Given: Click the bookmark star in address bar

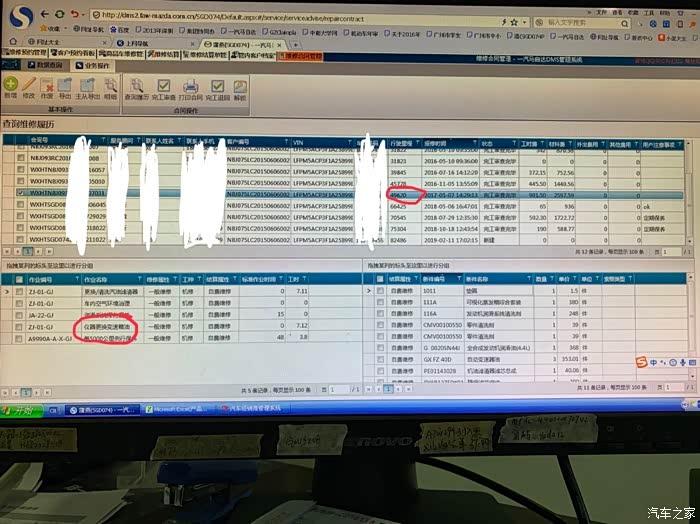Looking at the screenshot, I should (514, 21).
